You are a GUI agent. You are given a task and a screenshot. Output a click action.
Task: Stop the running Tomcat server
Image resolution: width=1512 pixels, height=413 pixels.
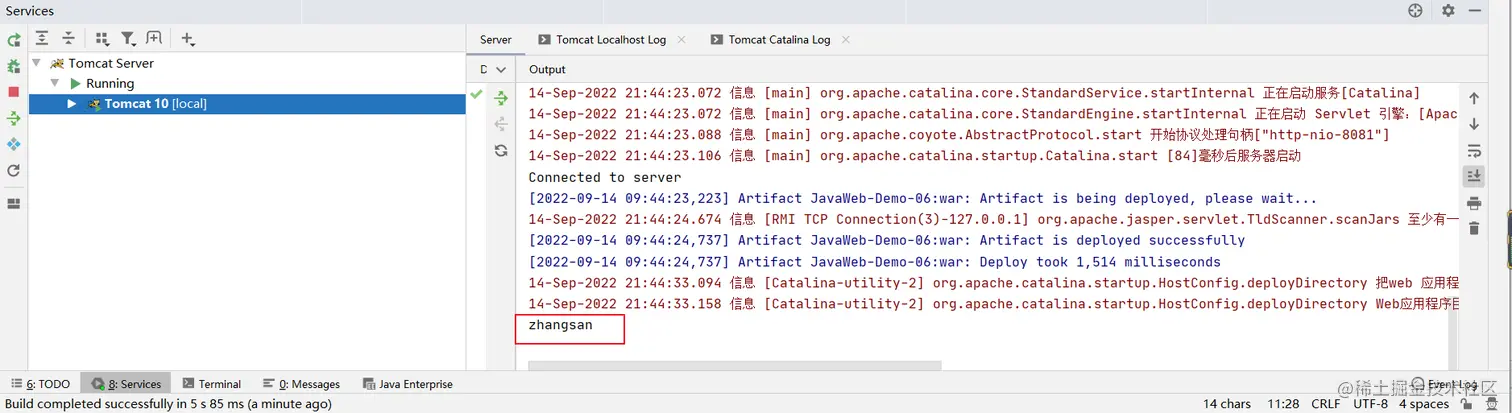coord(14,92)
